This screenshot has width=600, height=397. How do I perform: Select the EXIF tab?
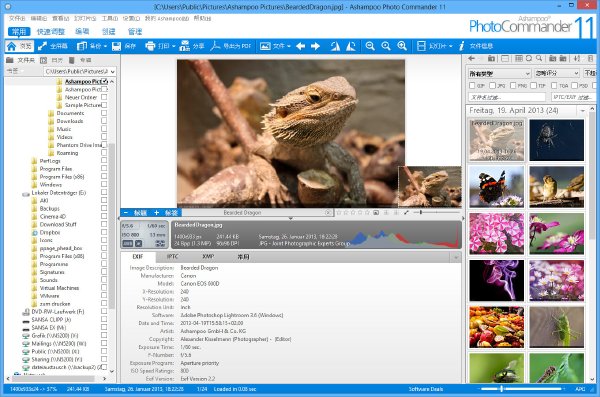pyautogui.click(x=138, y=256)
